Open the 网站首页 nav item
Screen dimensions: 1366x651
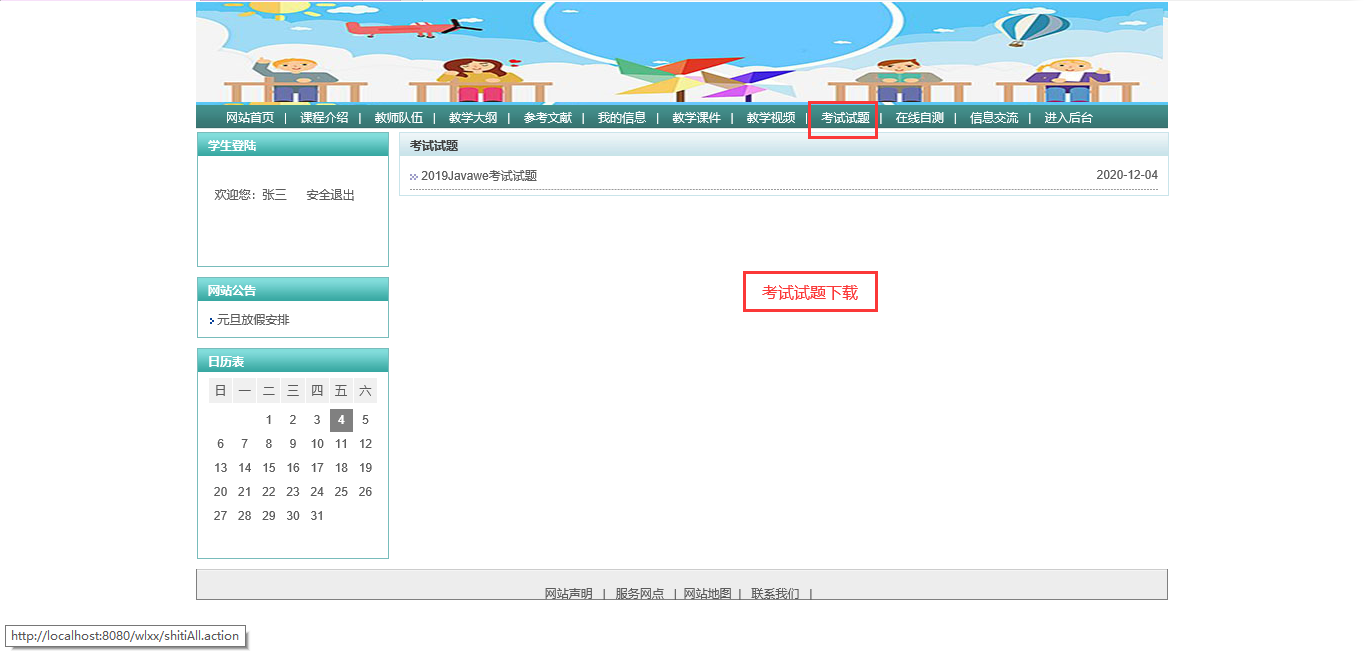pos(250,118)
